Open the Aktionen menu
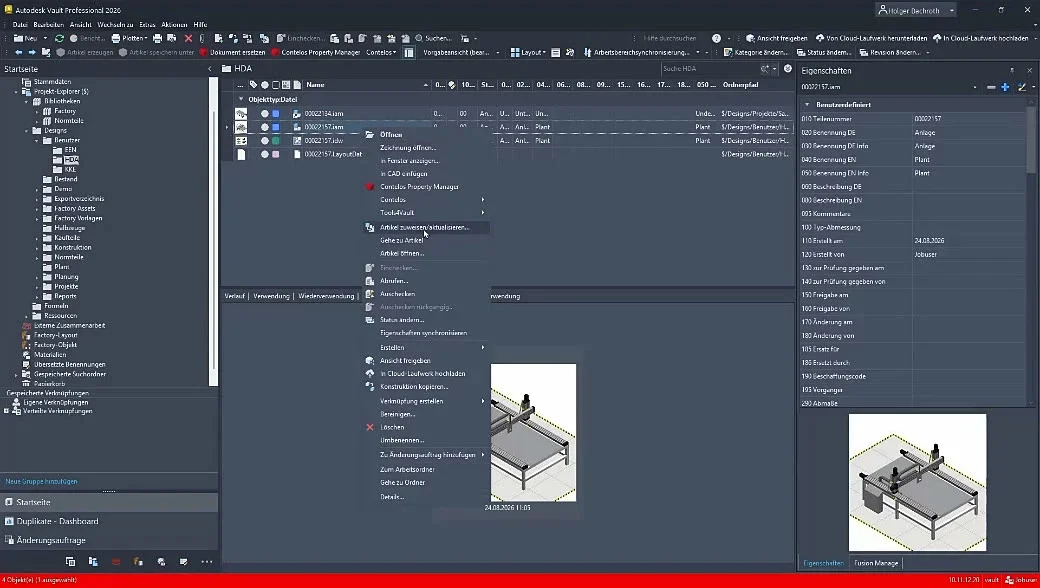The height and width of the screenshot is (588, 1040). pyautogui.click(x=174, y=25)
